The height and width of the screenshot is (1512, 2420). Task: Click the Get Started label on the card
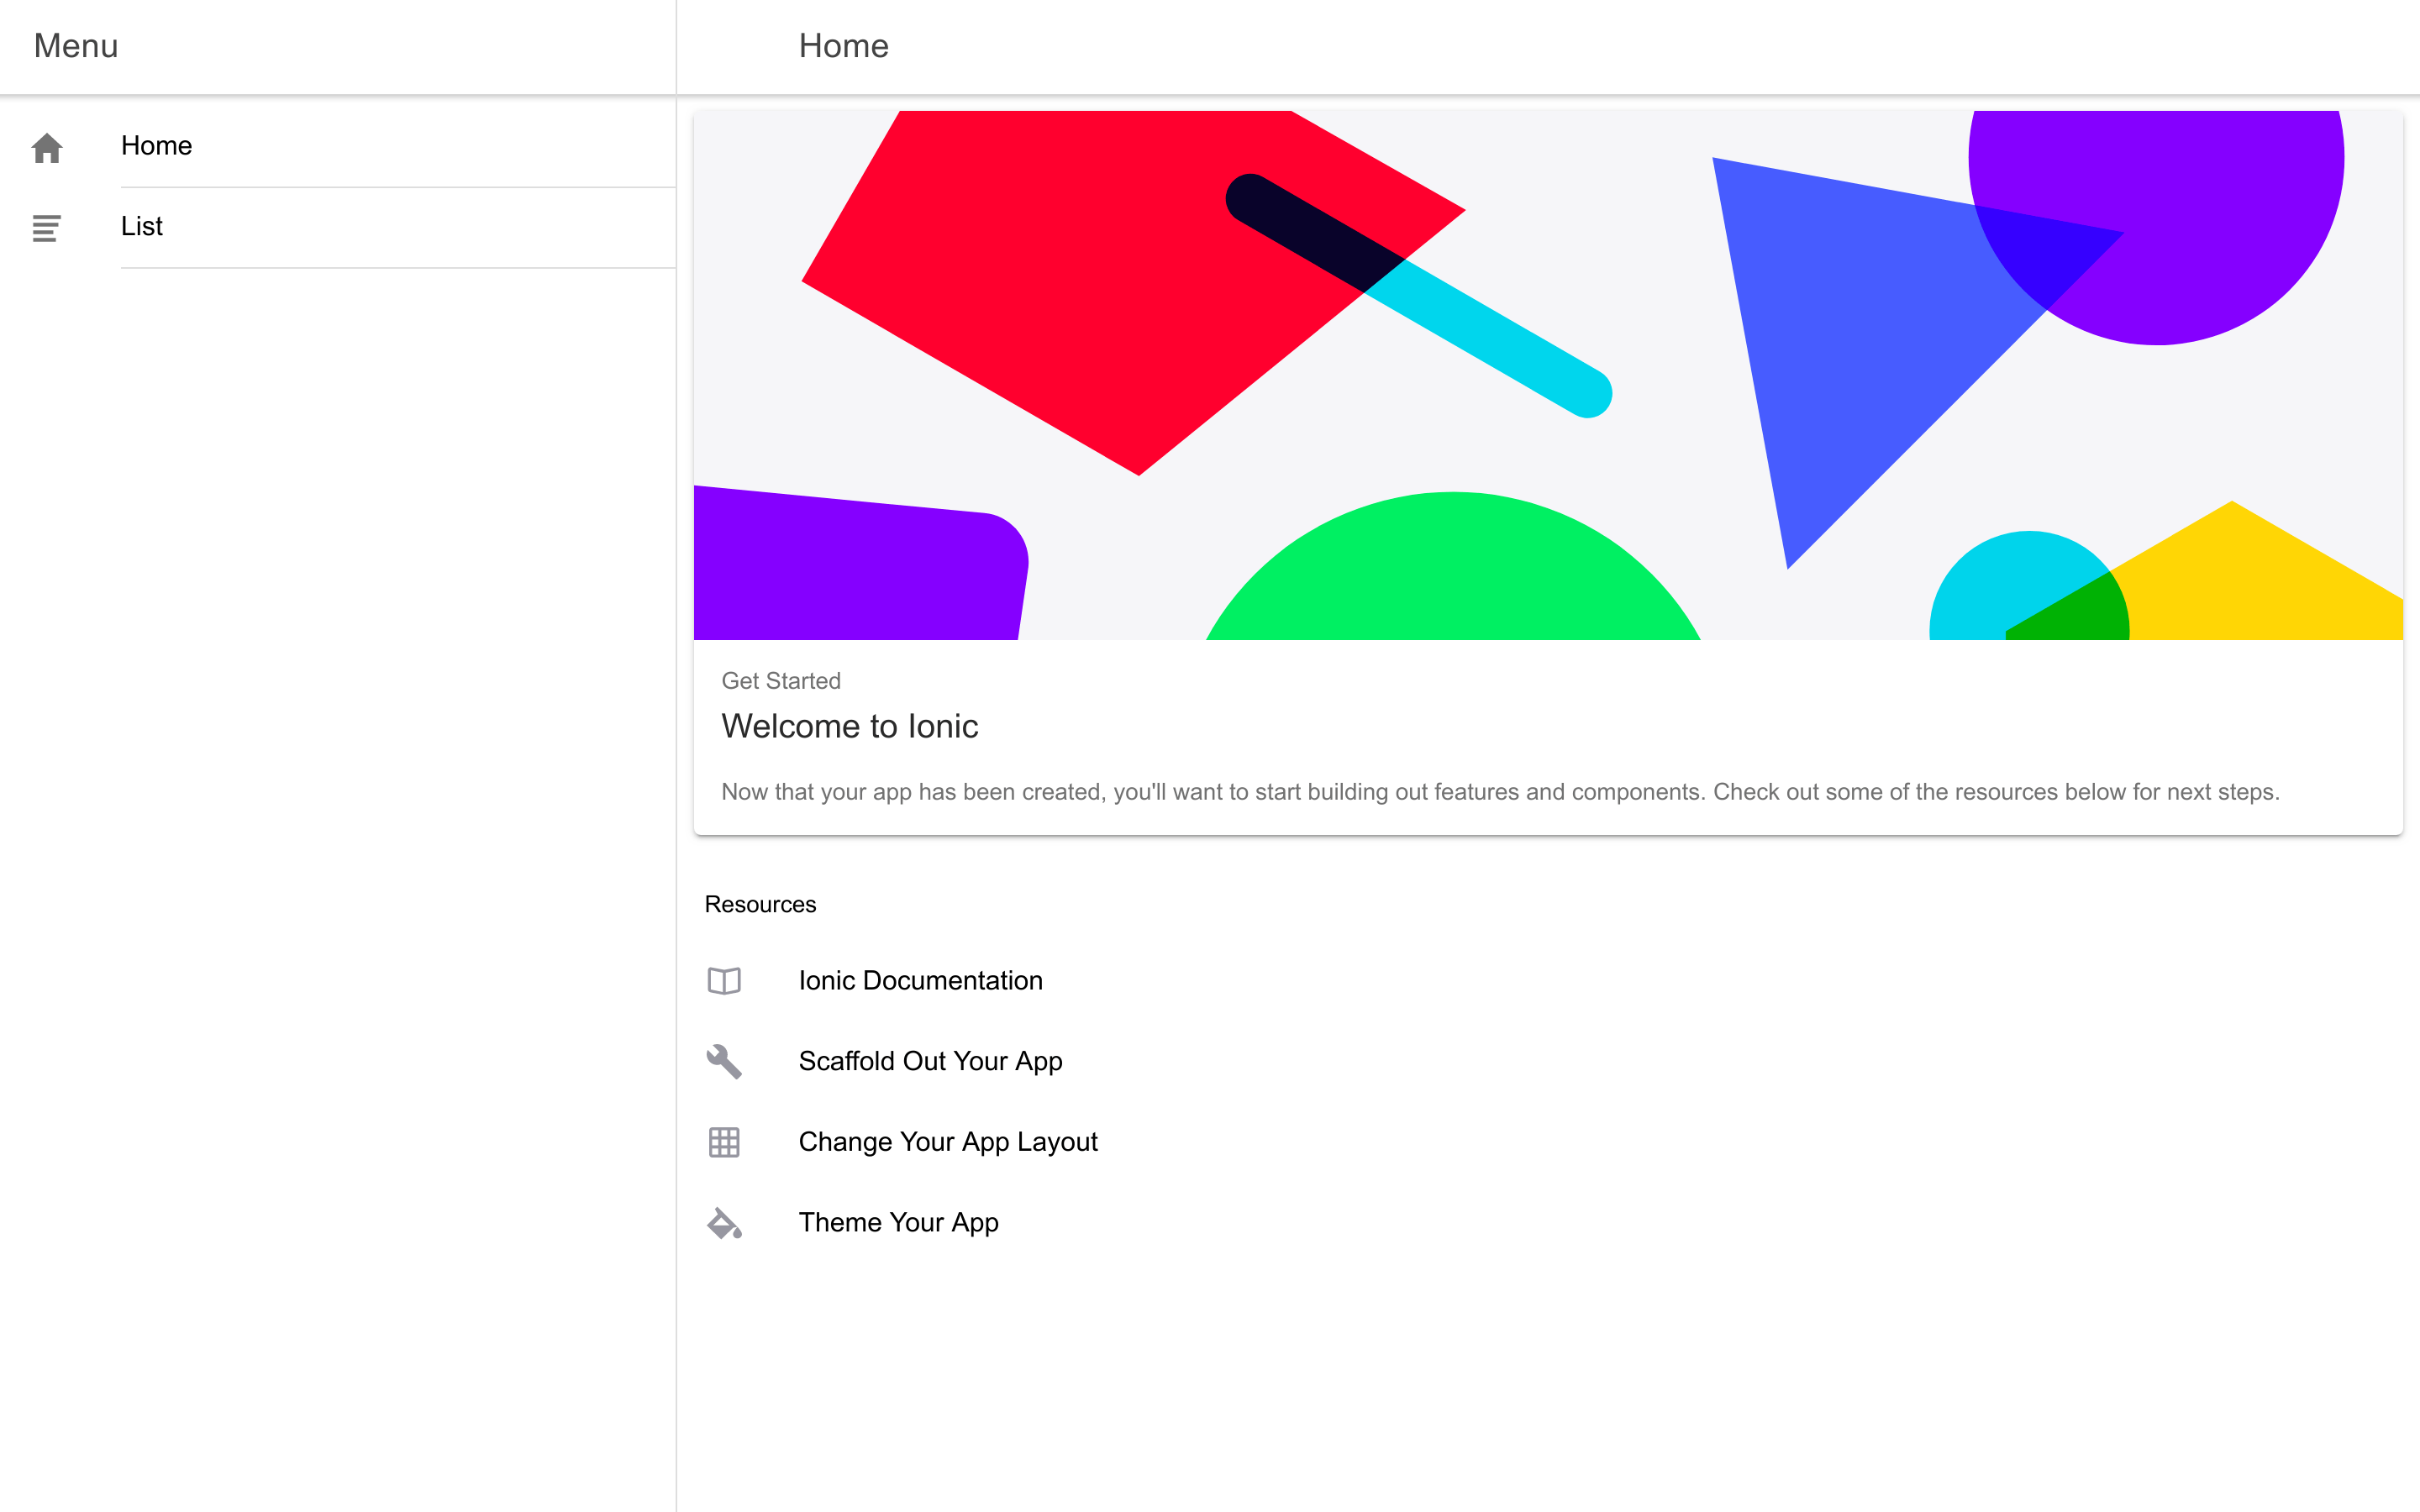pos(781,681)
